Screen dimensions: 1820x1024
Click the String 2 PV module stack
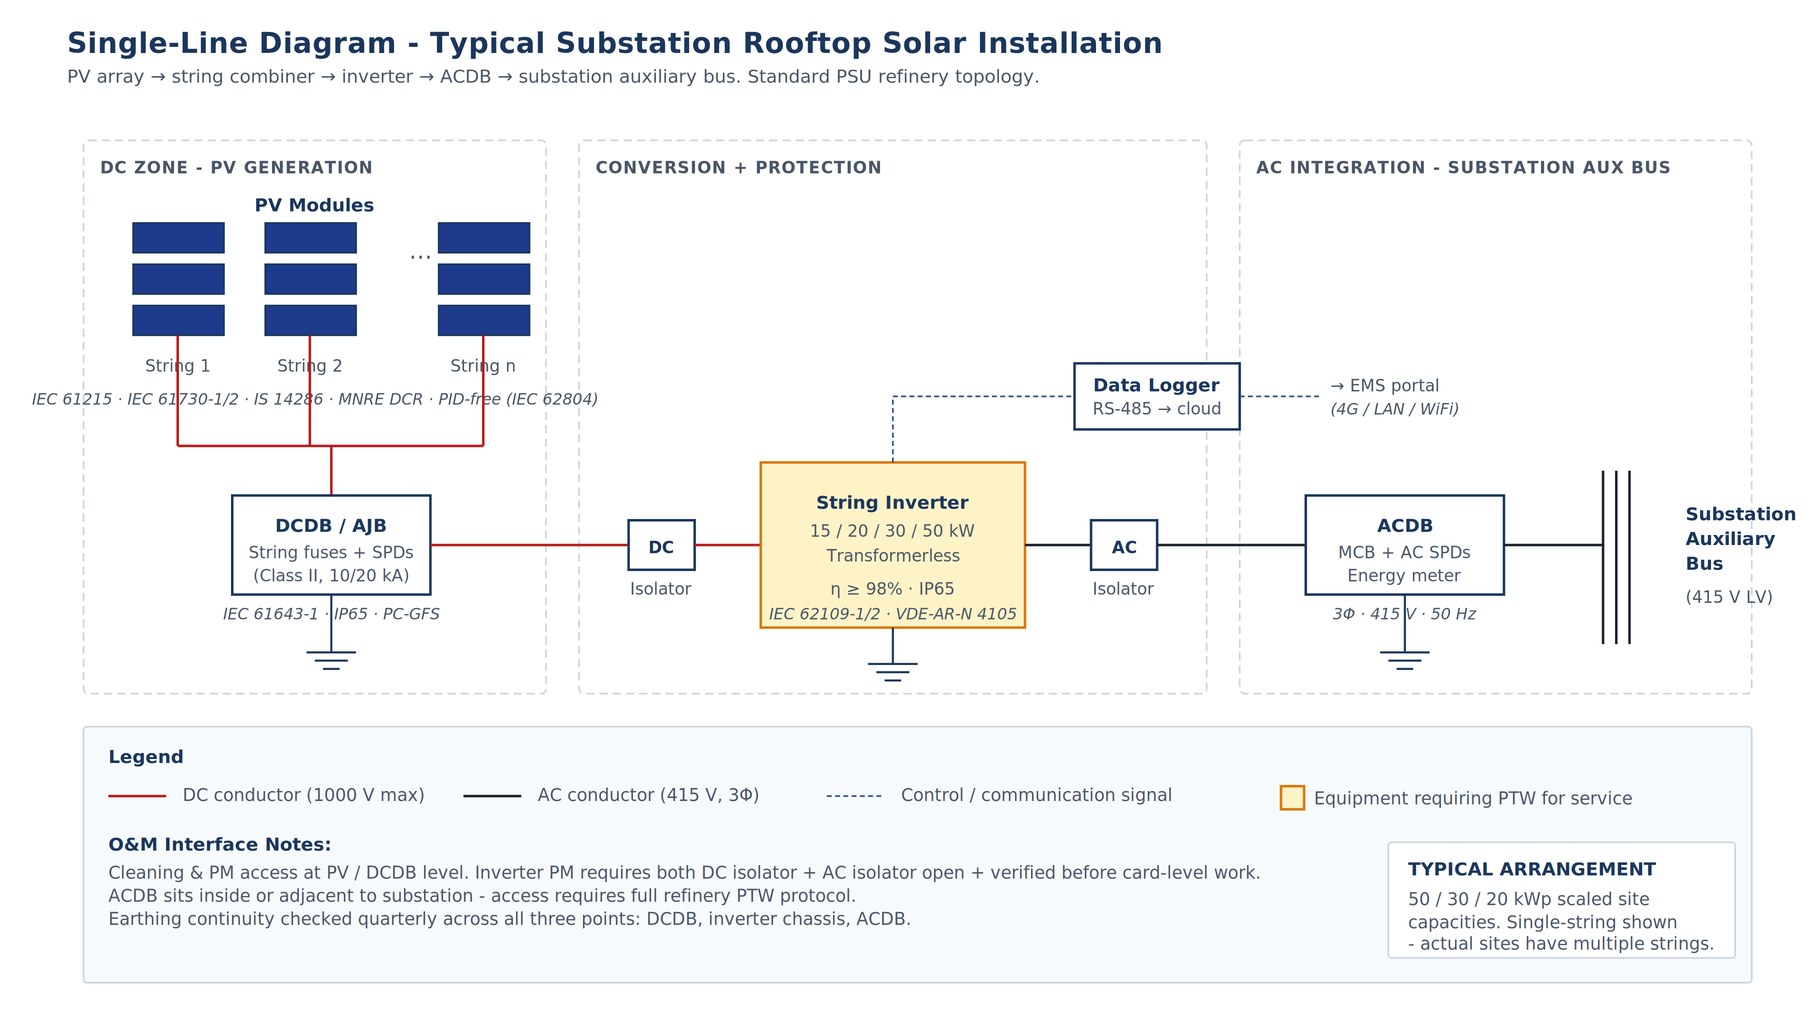(310, 279)
